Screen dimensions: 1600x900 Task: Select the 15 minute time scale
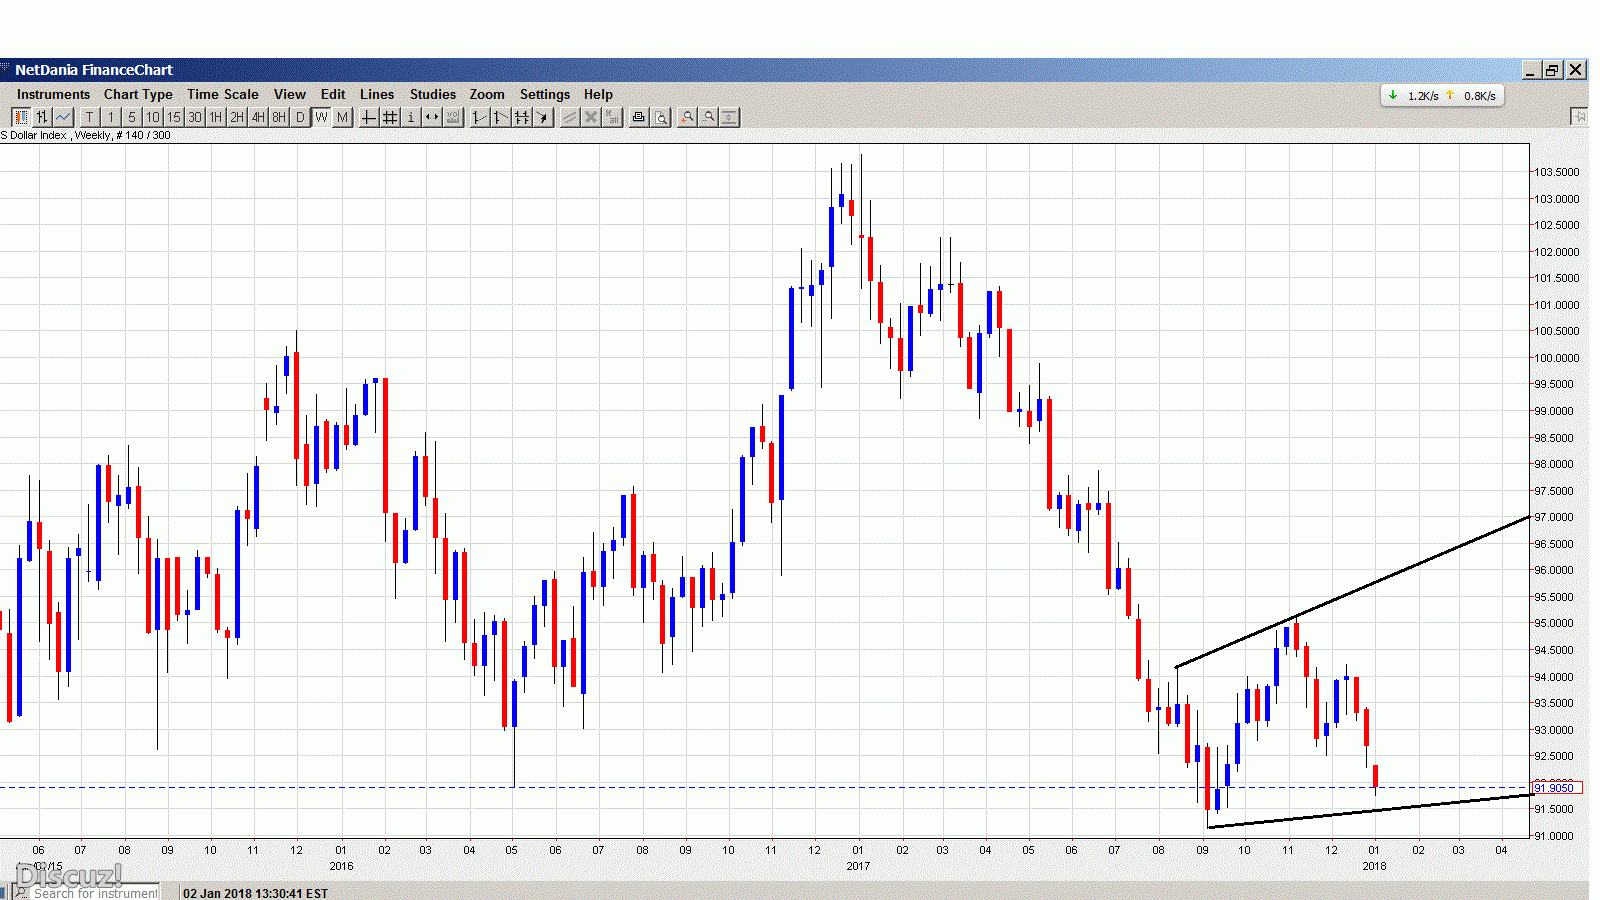point(174,117)
